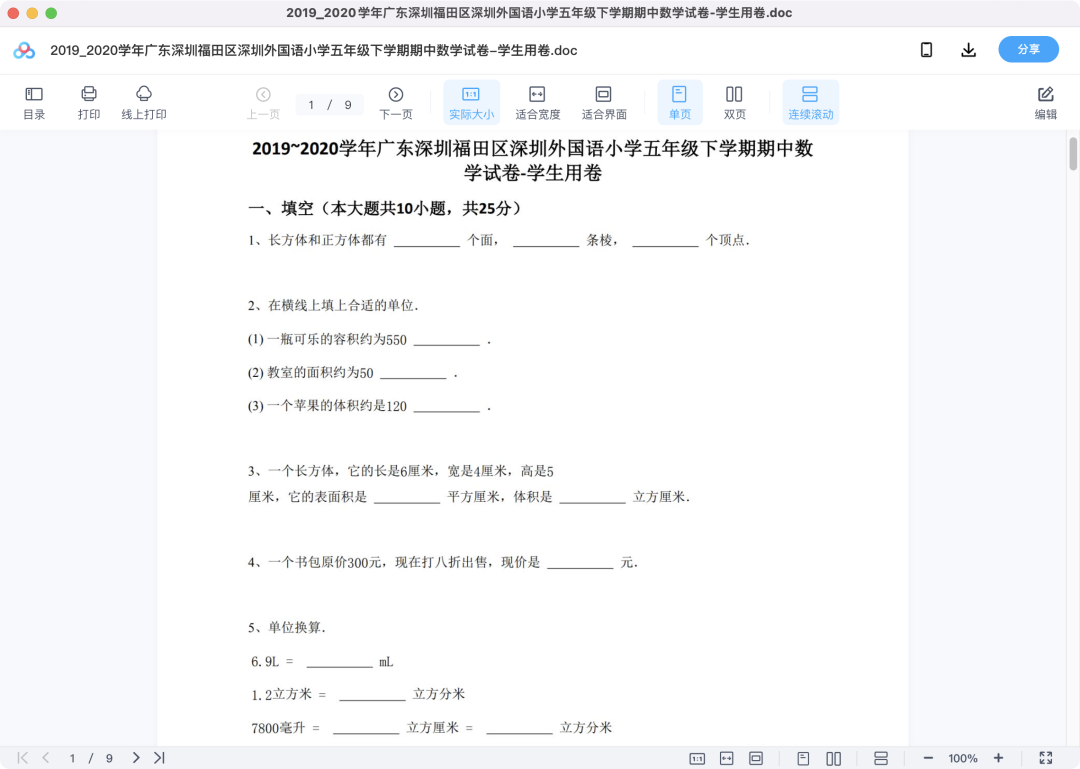Screen dimensions: 1080x769
Task: Switch to 单页 single page layout
Action: [x=680, y=103]
